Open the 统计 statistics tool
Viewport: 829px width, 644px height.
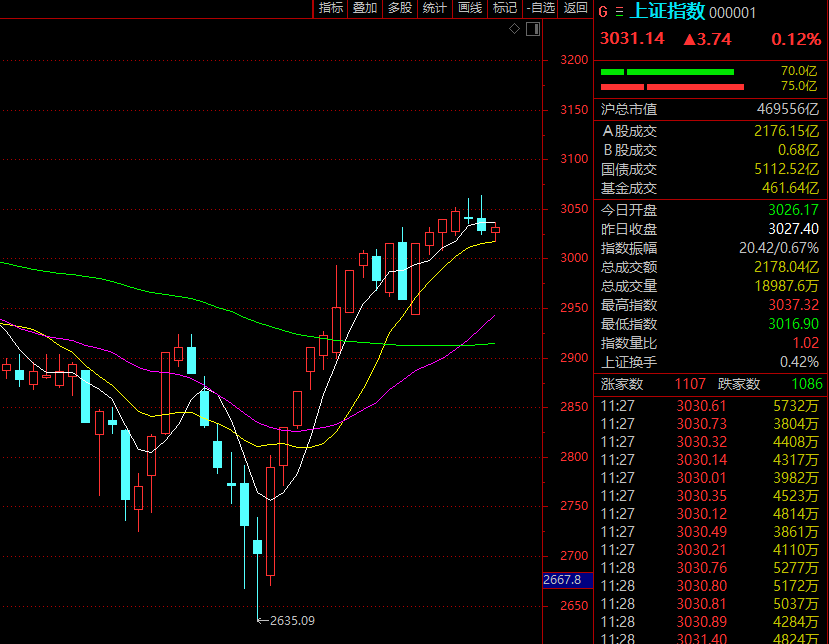[x=435, y=8]
